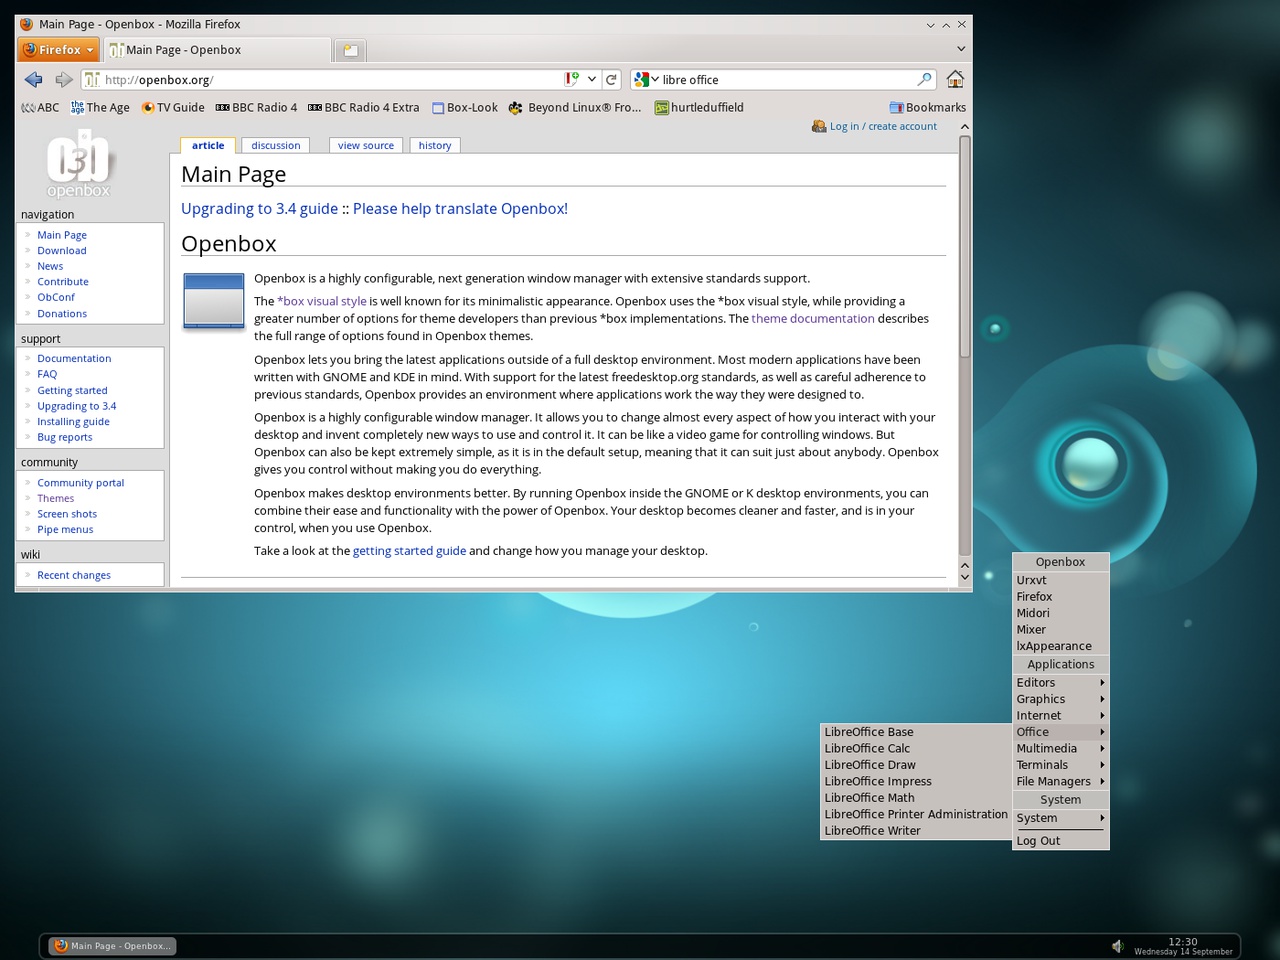Click the window thumbnail image in article

pos(214,300)
